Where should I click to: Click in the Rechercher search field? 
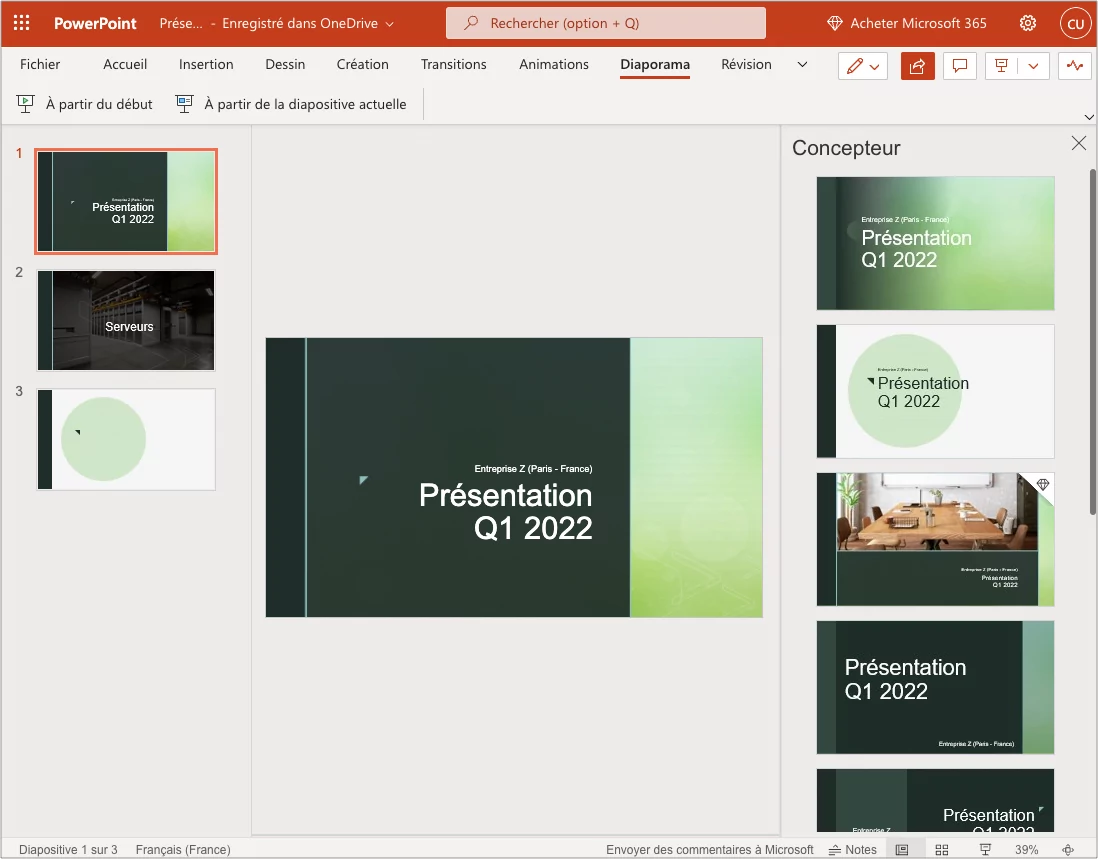click(x=606, y=23)
